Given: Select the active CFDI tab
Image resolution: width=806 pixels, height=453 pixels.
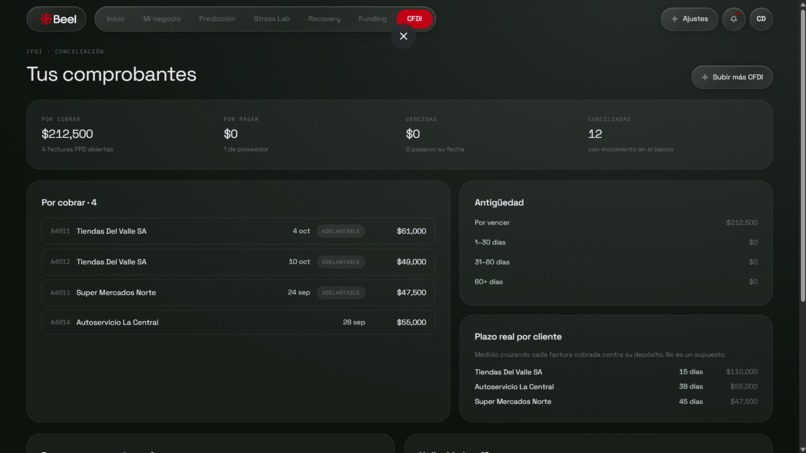Looking at the screenshot, I should coord(414,19).
